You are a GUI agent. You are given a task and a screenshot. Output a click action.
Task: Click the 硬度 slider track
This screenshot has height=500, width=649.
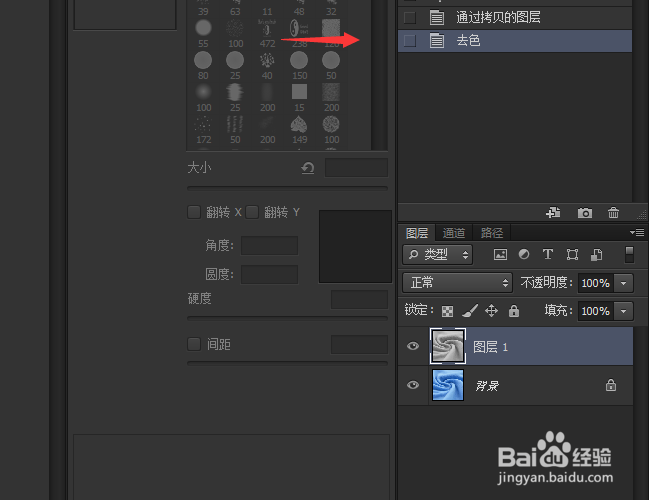287,319
